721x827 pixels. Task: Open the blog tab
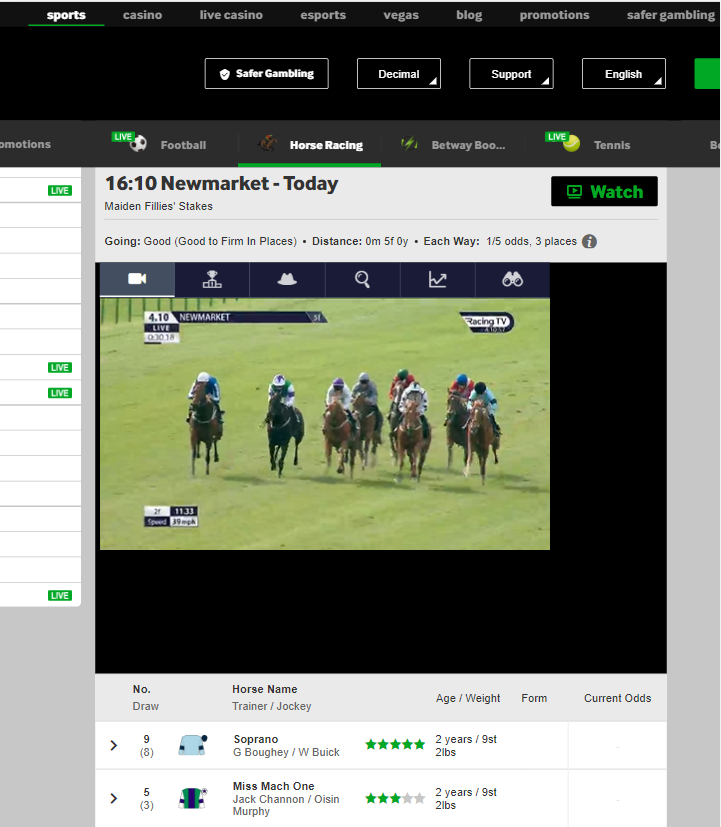tap(469, 15)
